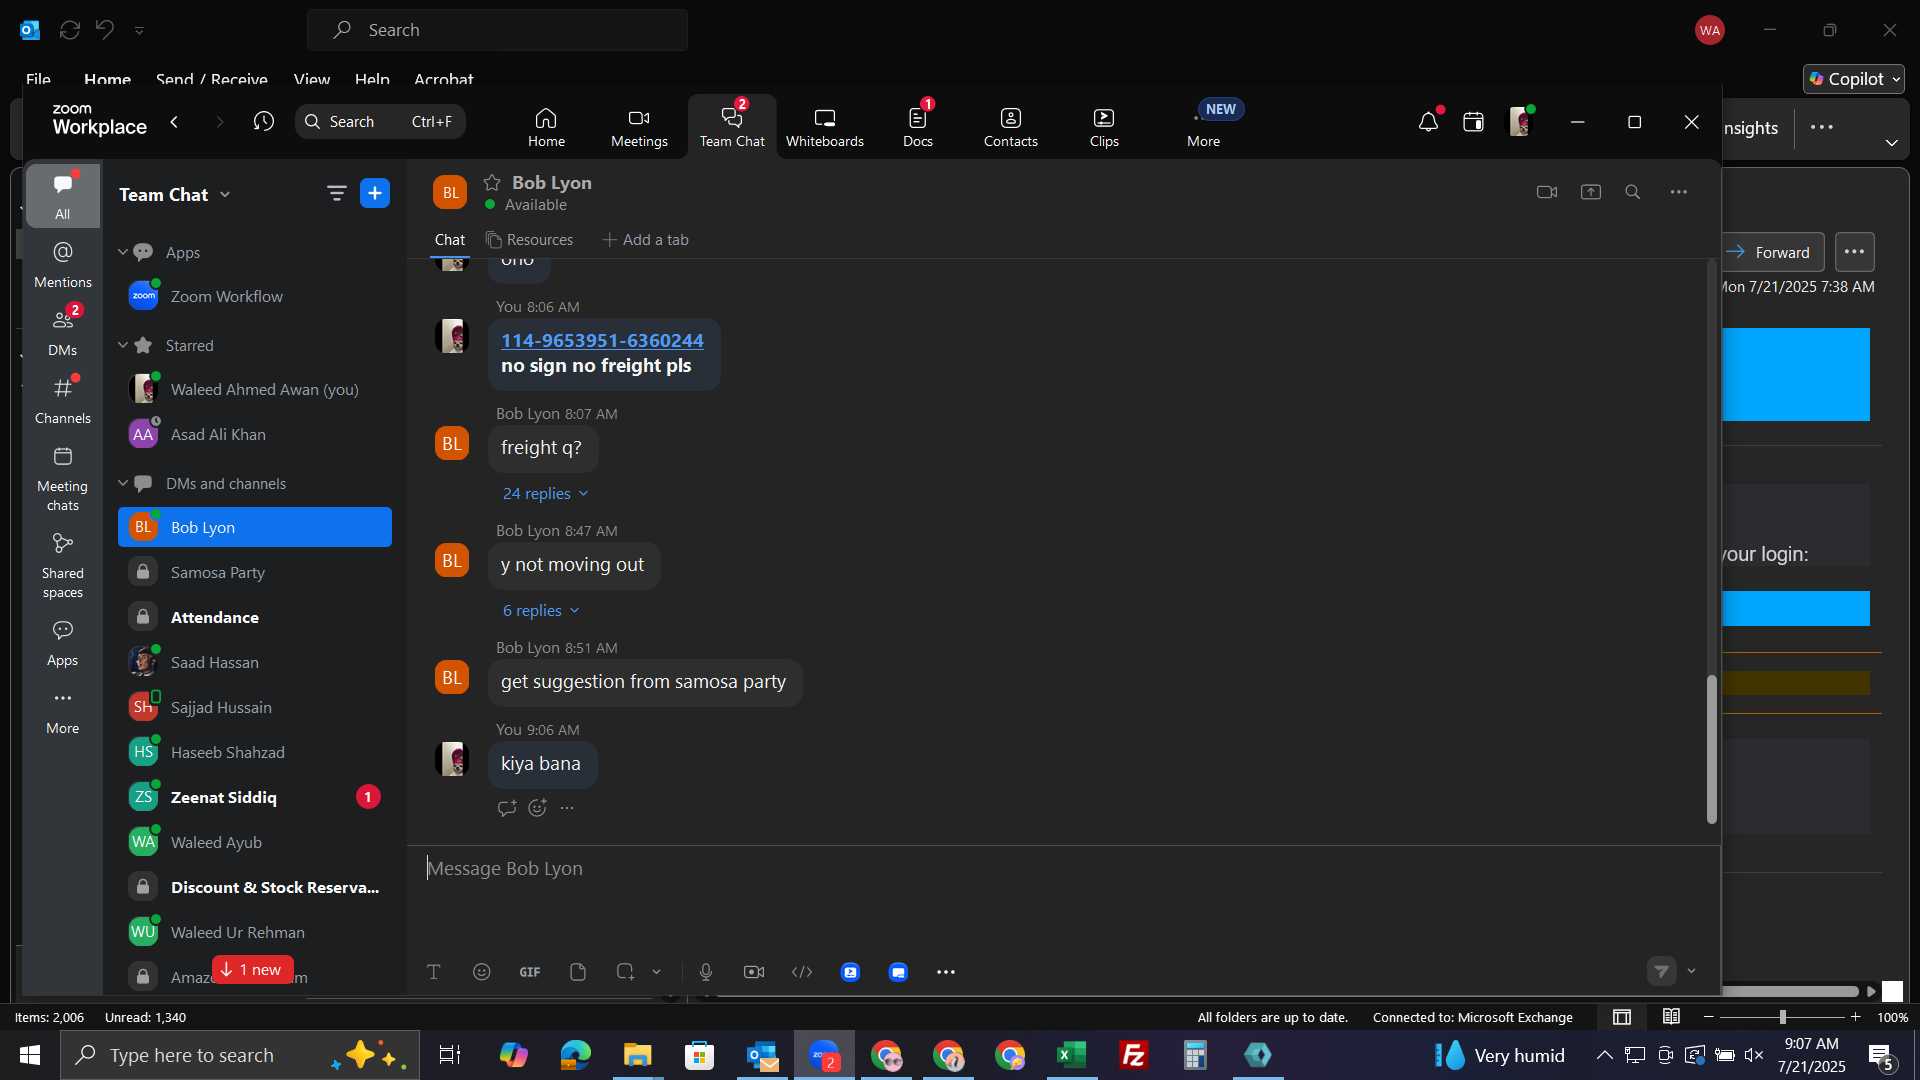
Task: Select DMs in Zoom sidebar
Action: [x=62, y=333]
